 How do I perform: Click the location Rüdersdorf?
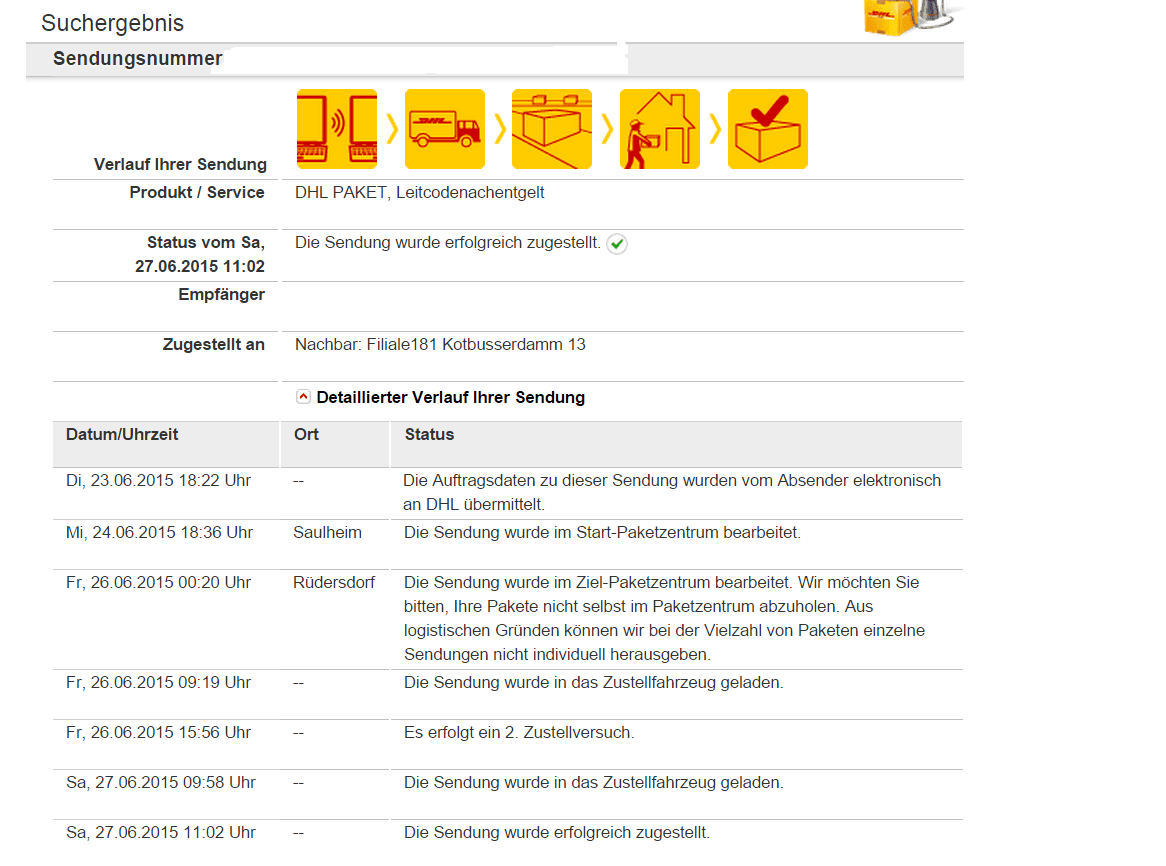click(334, 582)
